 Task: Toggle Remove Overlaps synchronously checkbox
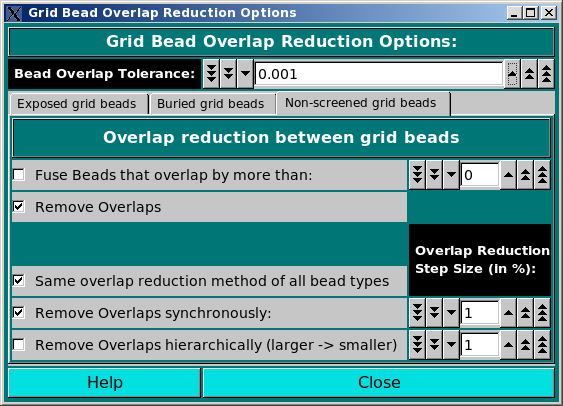(x=19, y=313)
